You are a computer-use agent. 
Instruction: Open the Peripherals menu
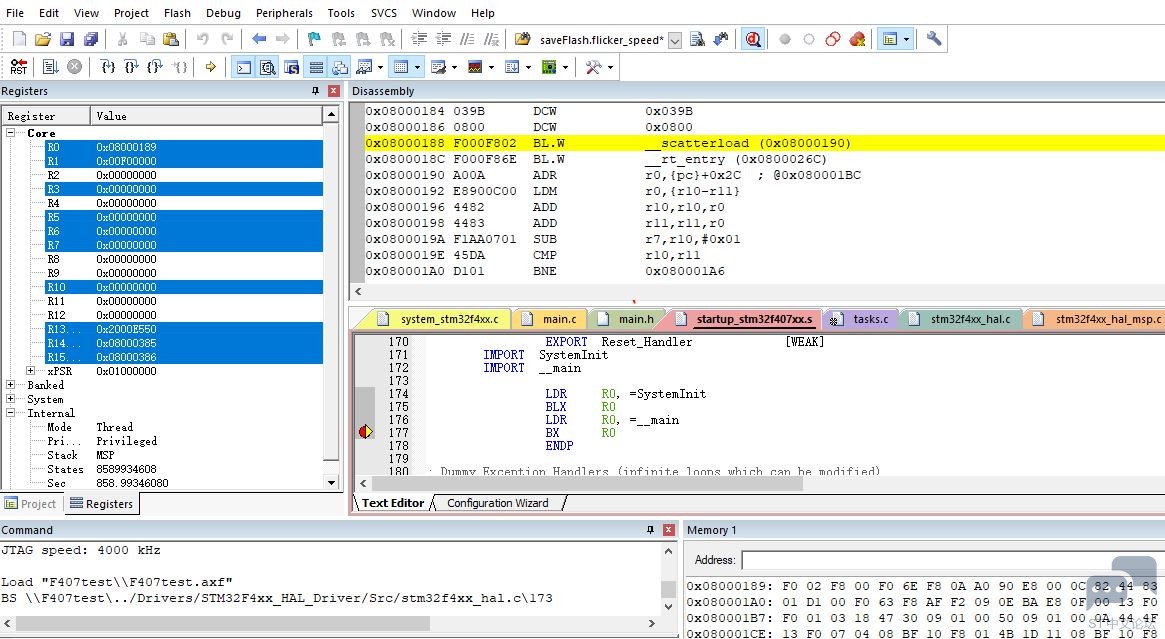click(x=284, y=13)
